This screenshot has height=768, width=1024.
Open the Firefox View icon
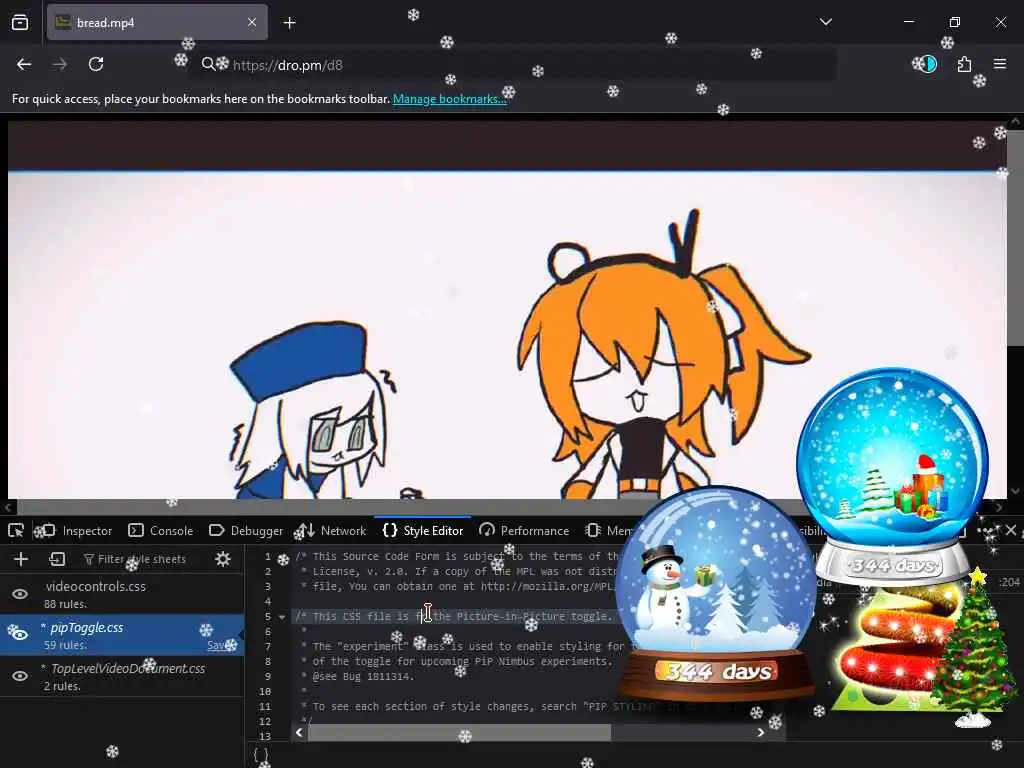(20, 22)
